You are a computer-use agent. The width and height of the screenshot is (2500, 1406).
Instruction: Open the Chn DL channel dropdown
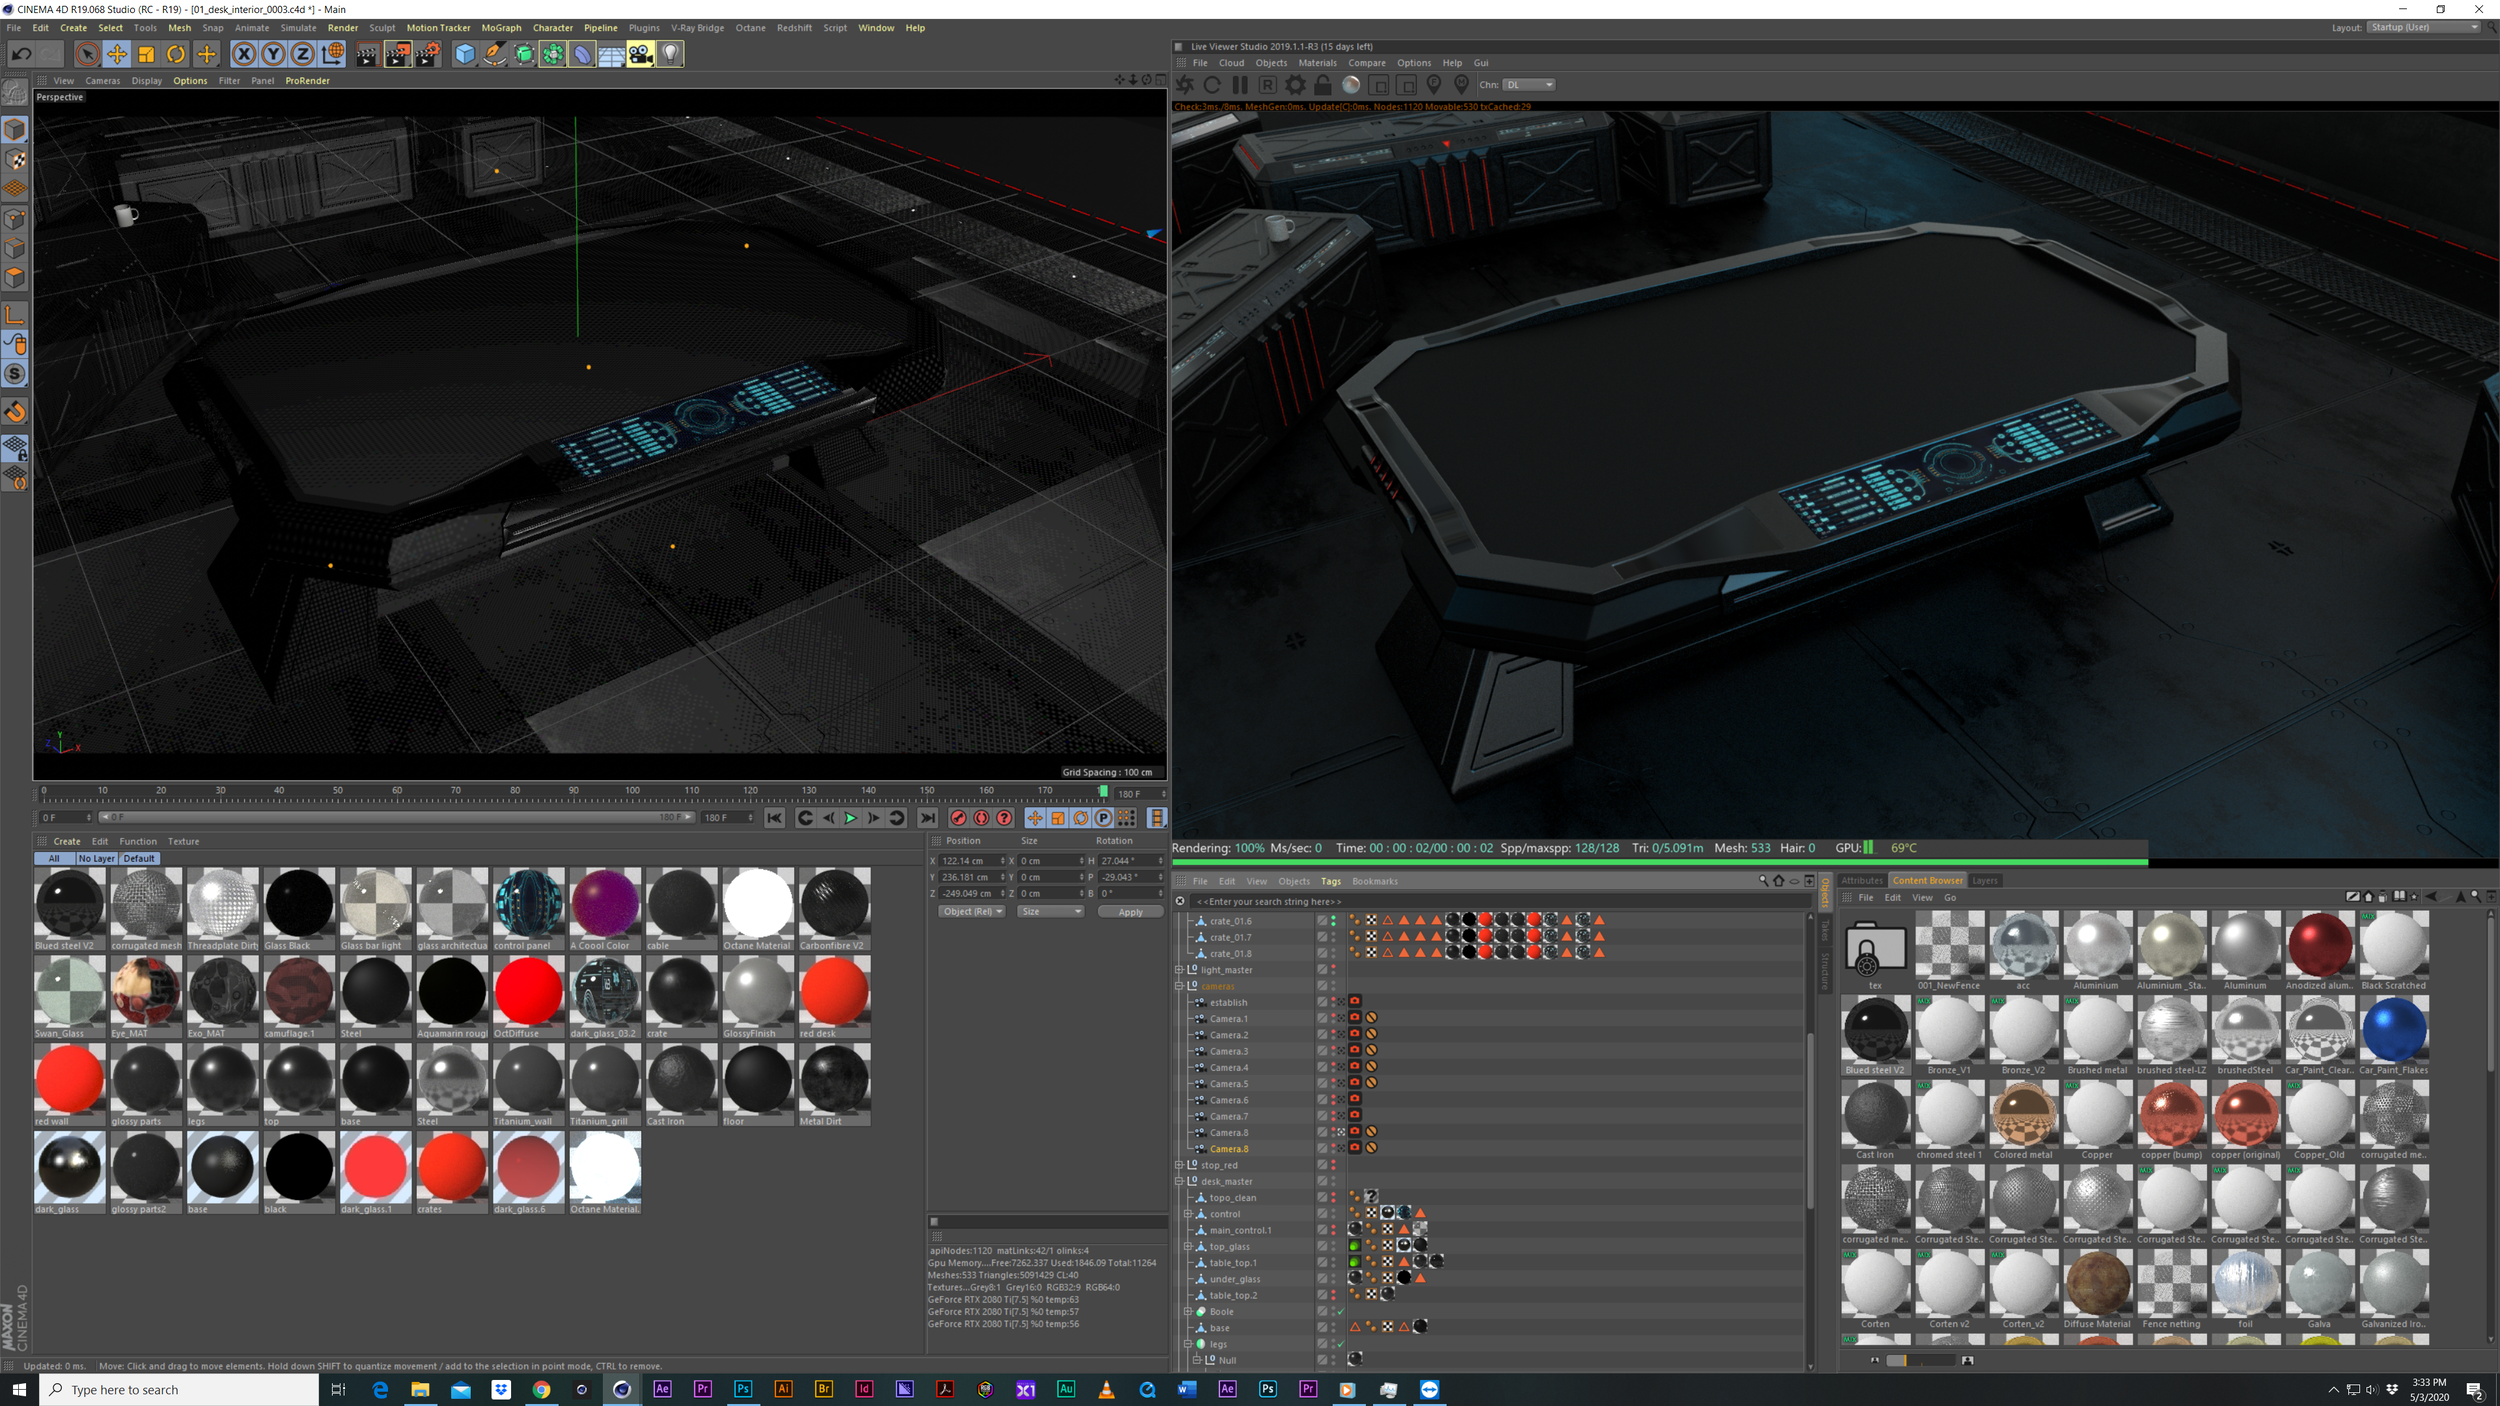pos(1529,85)
